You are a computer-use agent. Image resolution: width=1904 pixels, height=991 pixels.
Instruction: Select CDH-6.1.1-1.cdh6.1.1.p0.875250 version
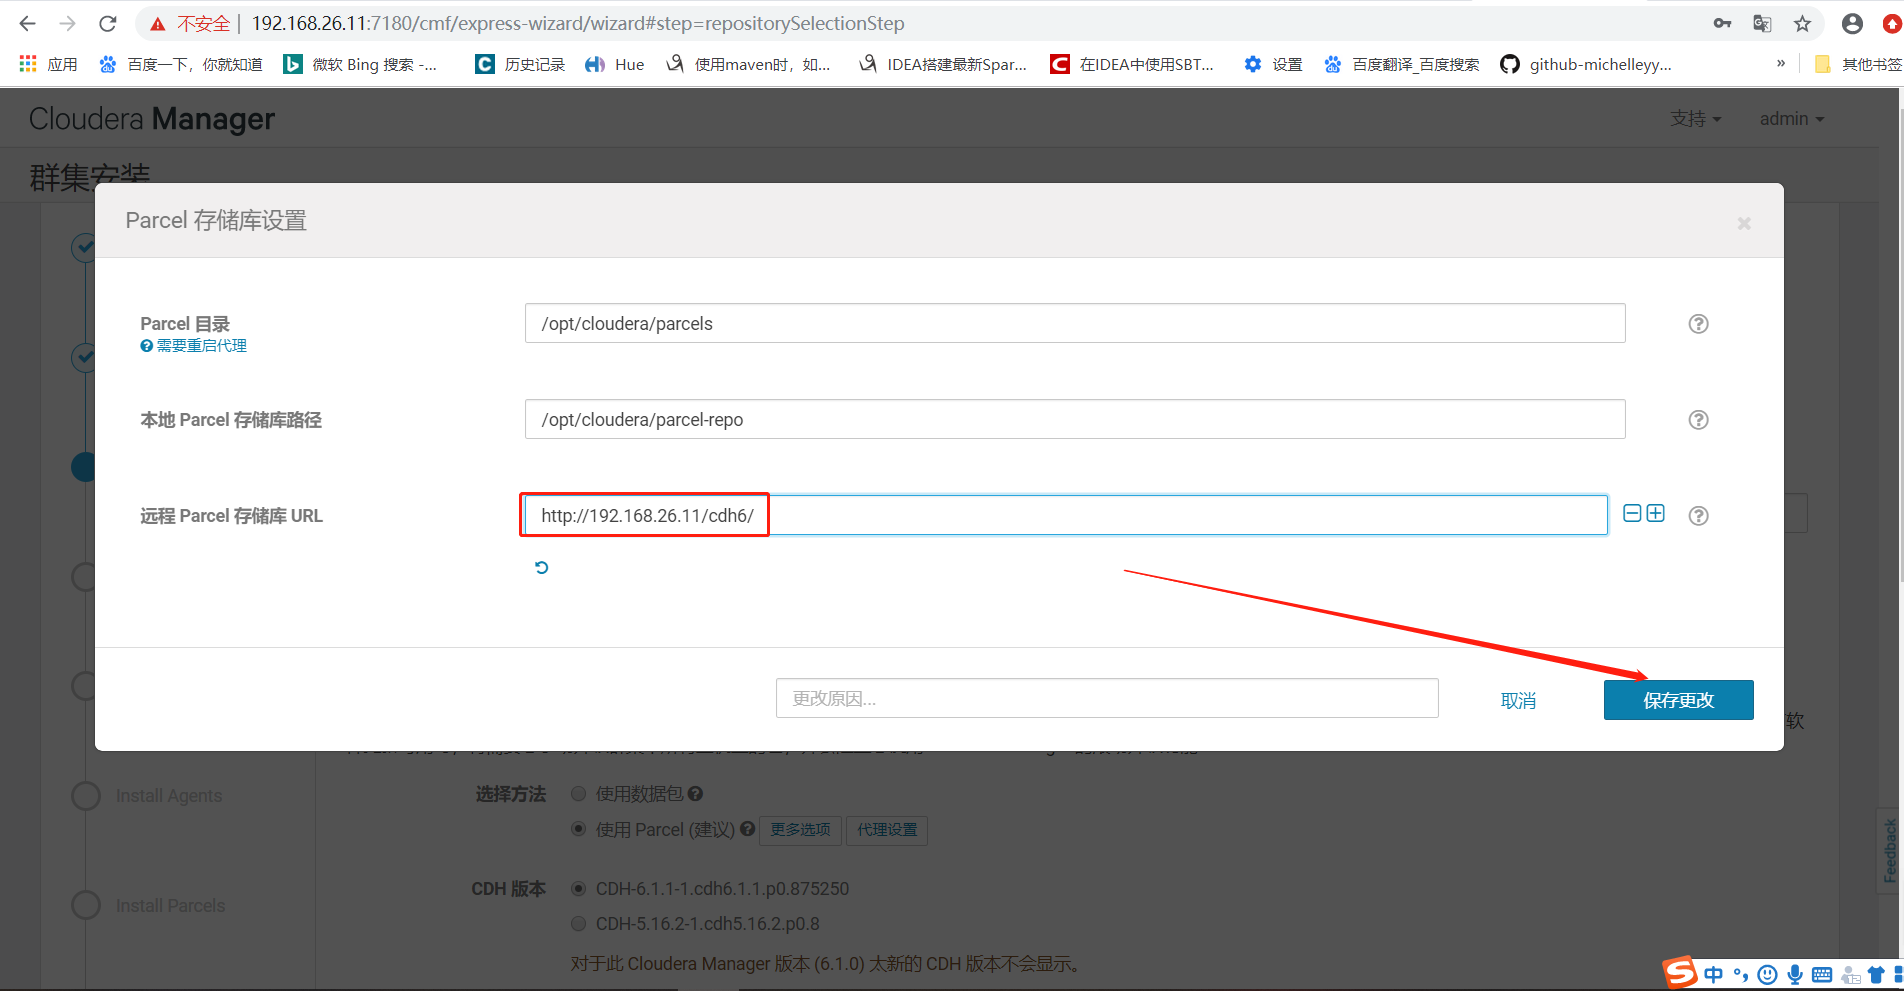tap(578, 888)
